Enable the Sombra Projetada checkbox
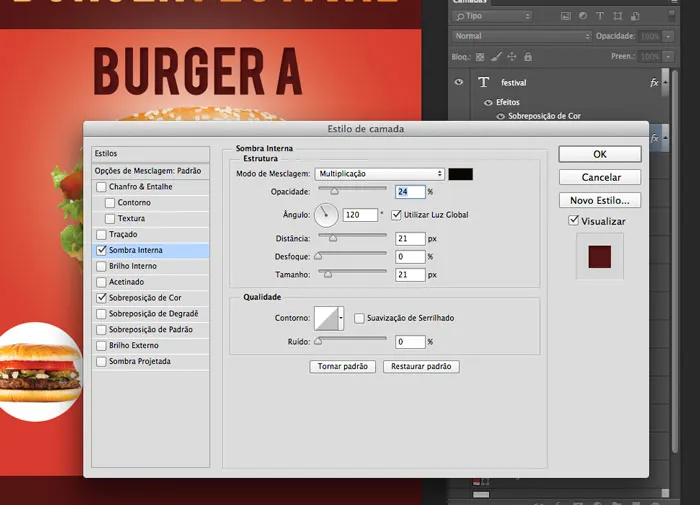Image resolution: width=700 pixels, height=505 pixels. 101,361
